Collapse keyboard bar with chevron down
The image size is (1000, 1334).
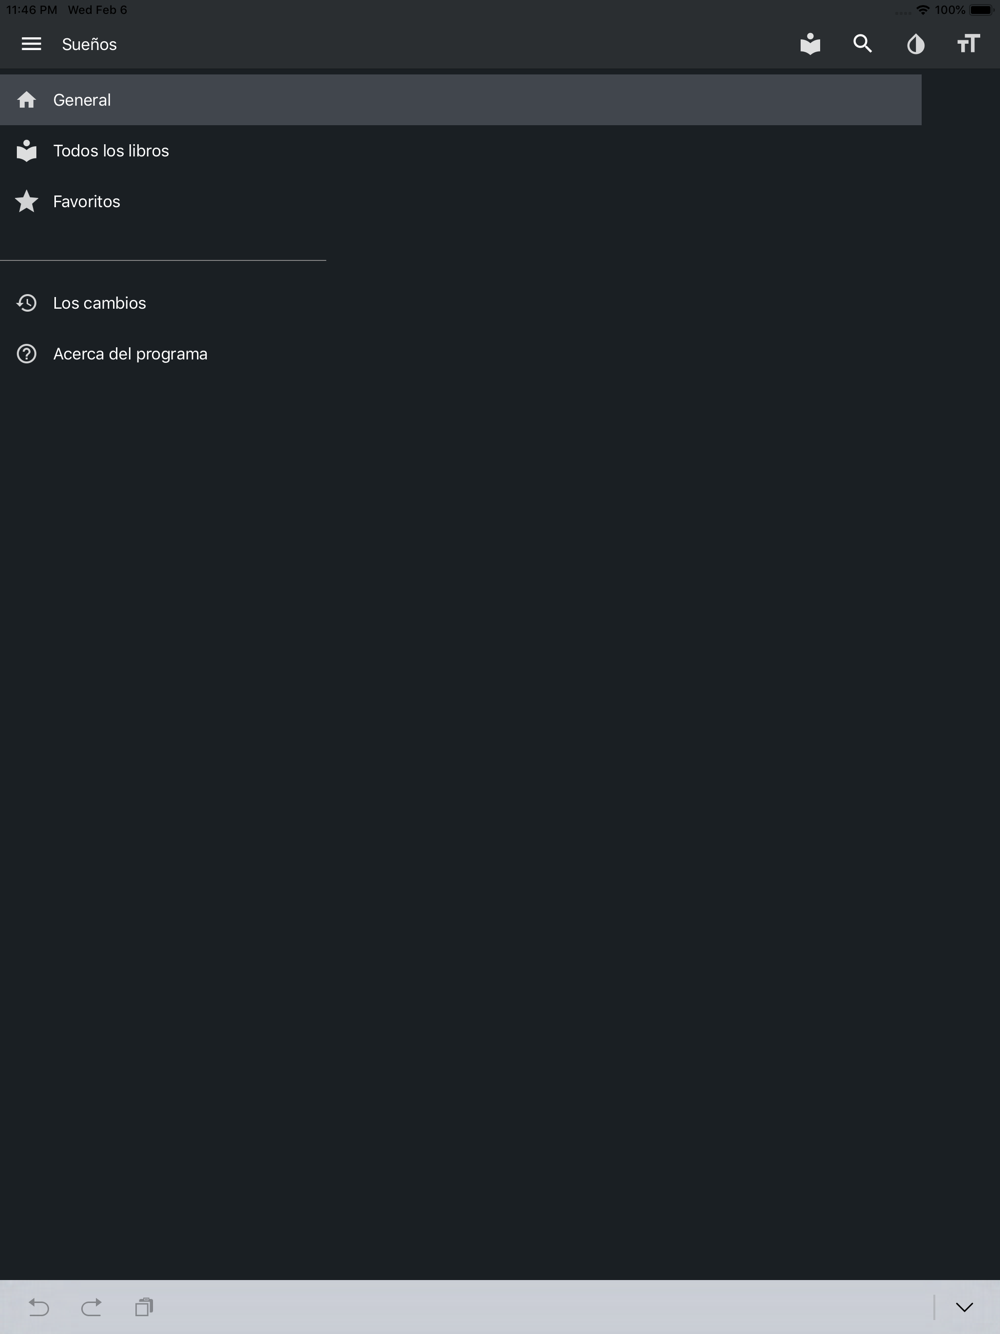coord(964,1307)
